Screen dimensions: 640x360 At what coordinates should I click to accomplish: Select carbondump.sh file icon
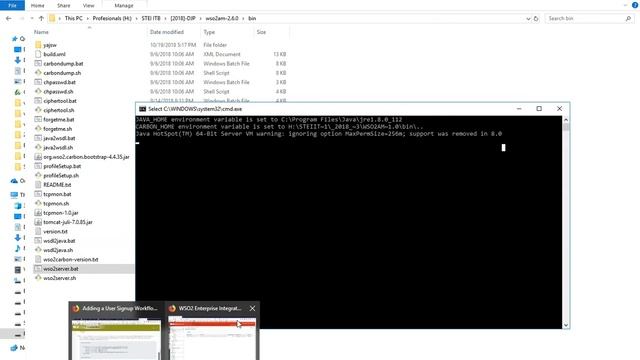click(x=38, y=73)
